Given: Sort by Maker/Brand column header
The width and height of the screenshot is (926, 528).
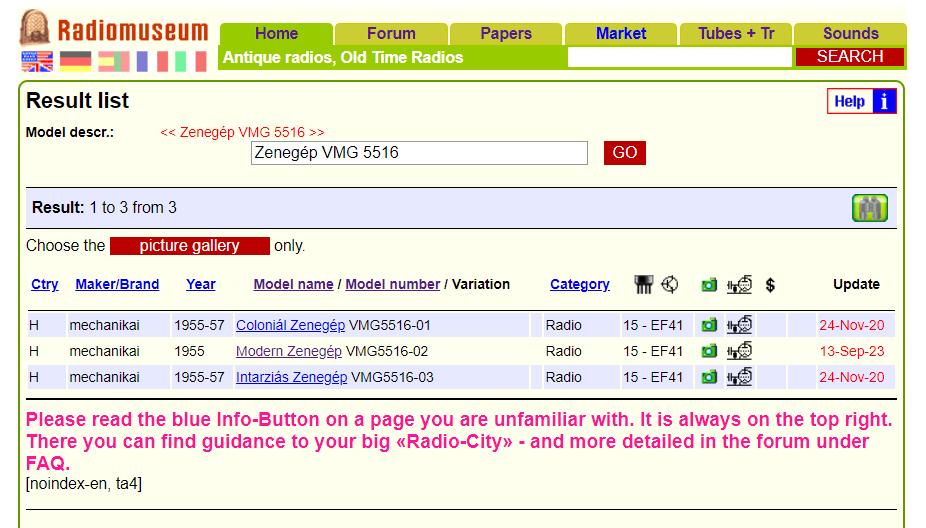Looking at the screenshot, I should (x=117, y=284).
